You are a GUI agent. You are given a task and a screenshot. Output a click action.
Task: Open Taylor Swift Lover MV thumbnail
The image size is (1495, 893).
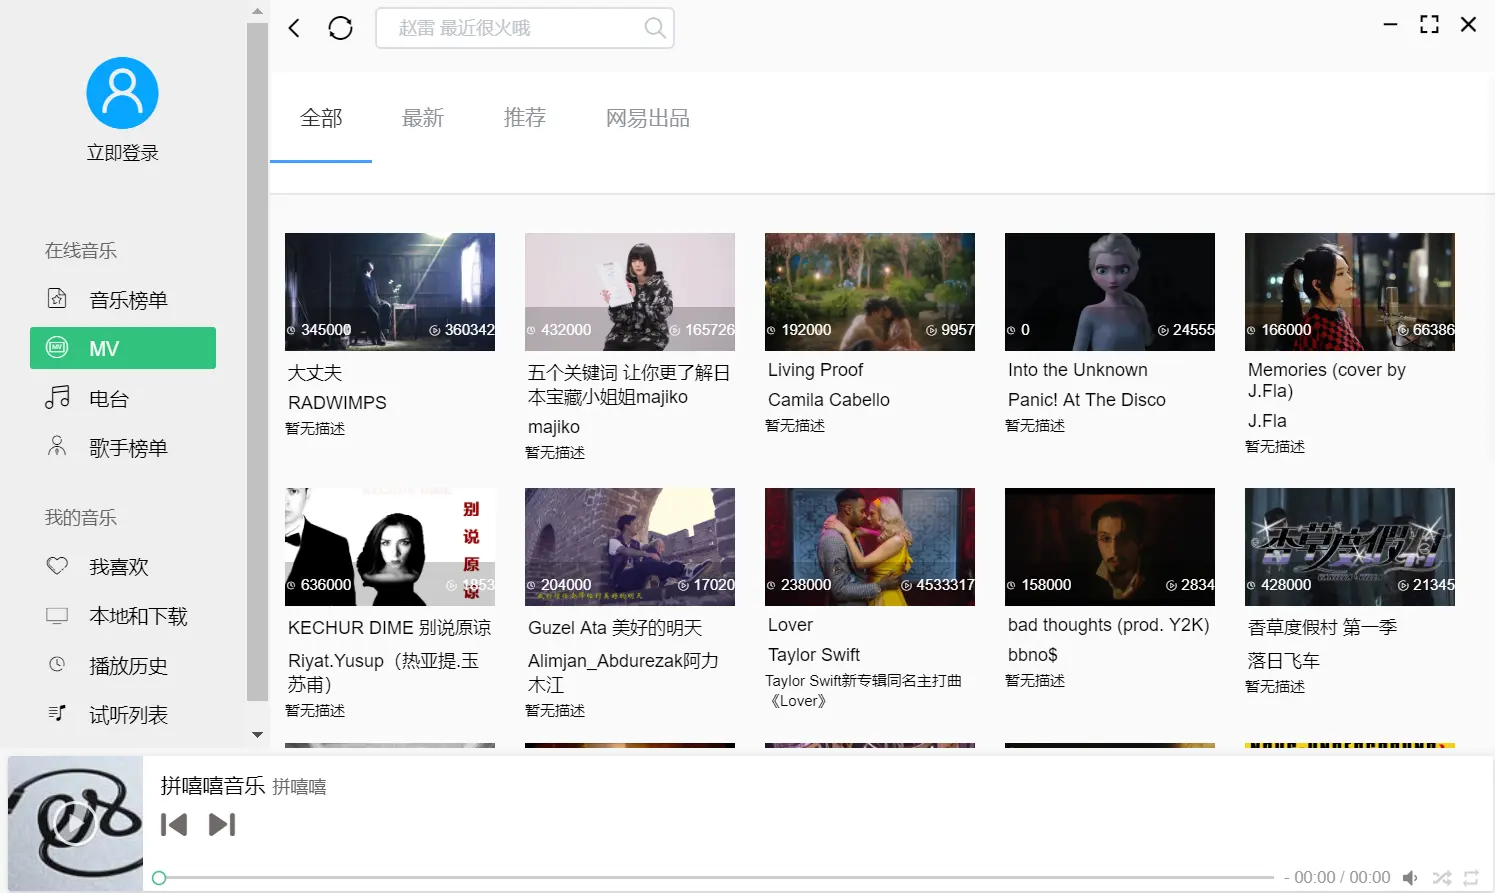click(870, 547)
